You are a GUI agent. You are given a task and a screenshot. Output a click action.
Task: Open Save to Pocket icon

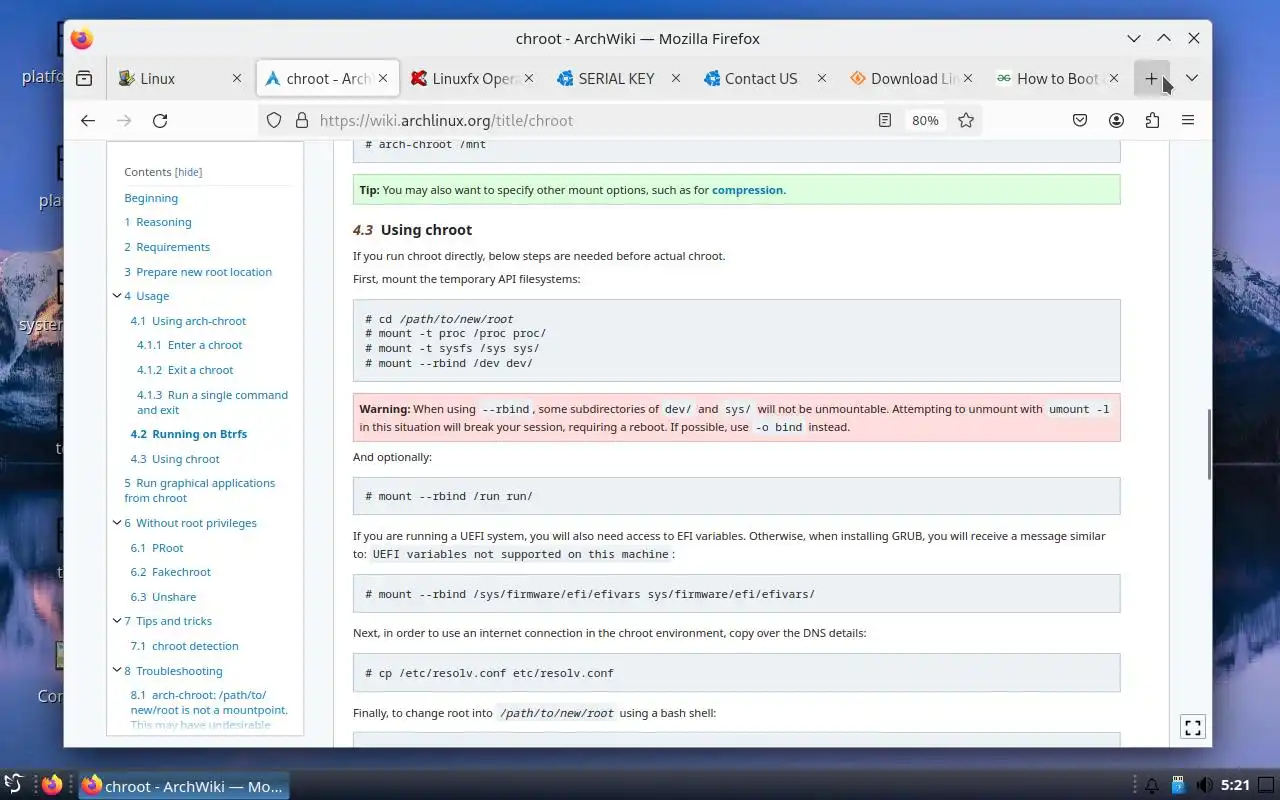tap(1080, 120)
